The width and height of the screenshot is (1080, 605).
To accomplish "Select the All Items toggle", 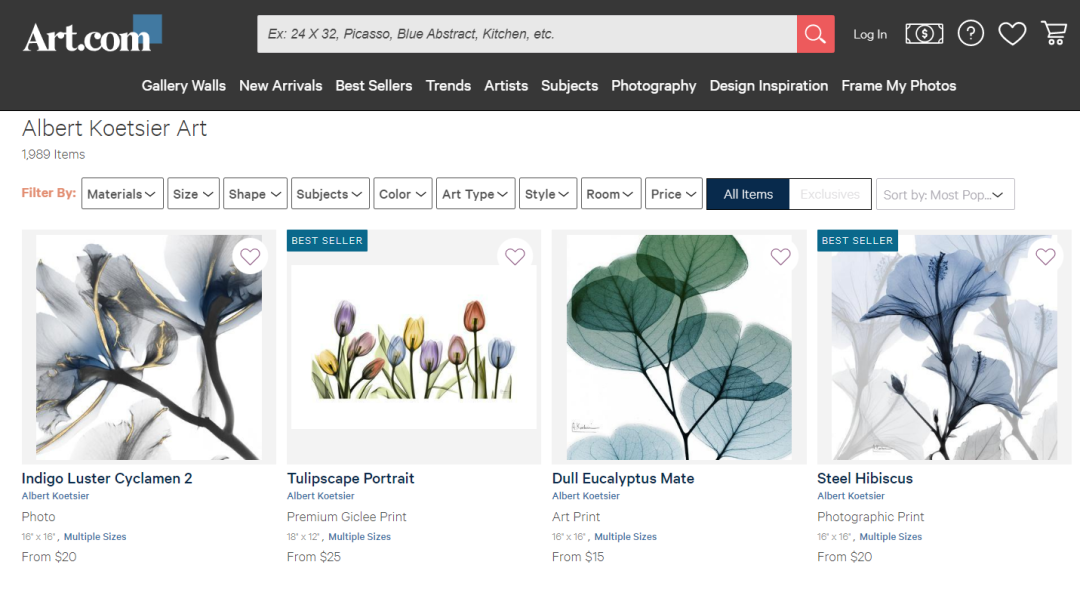I will [x=748, y=194].
